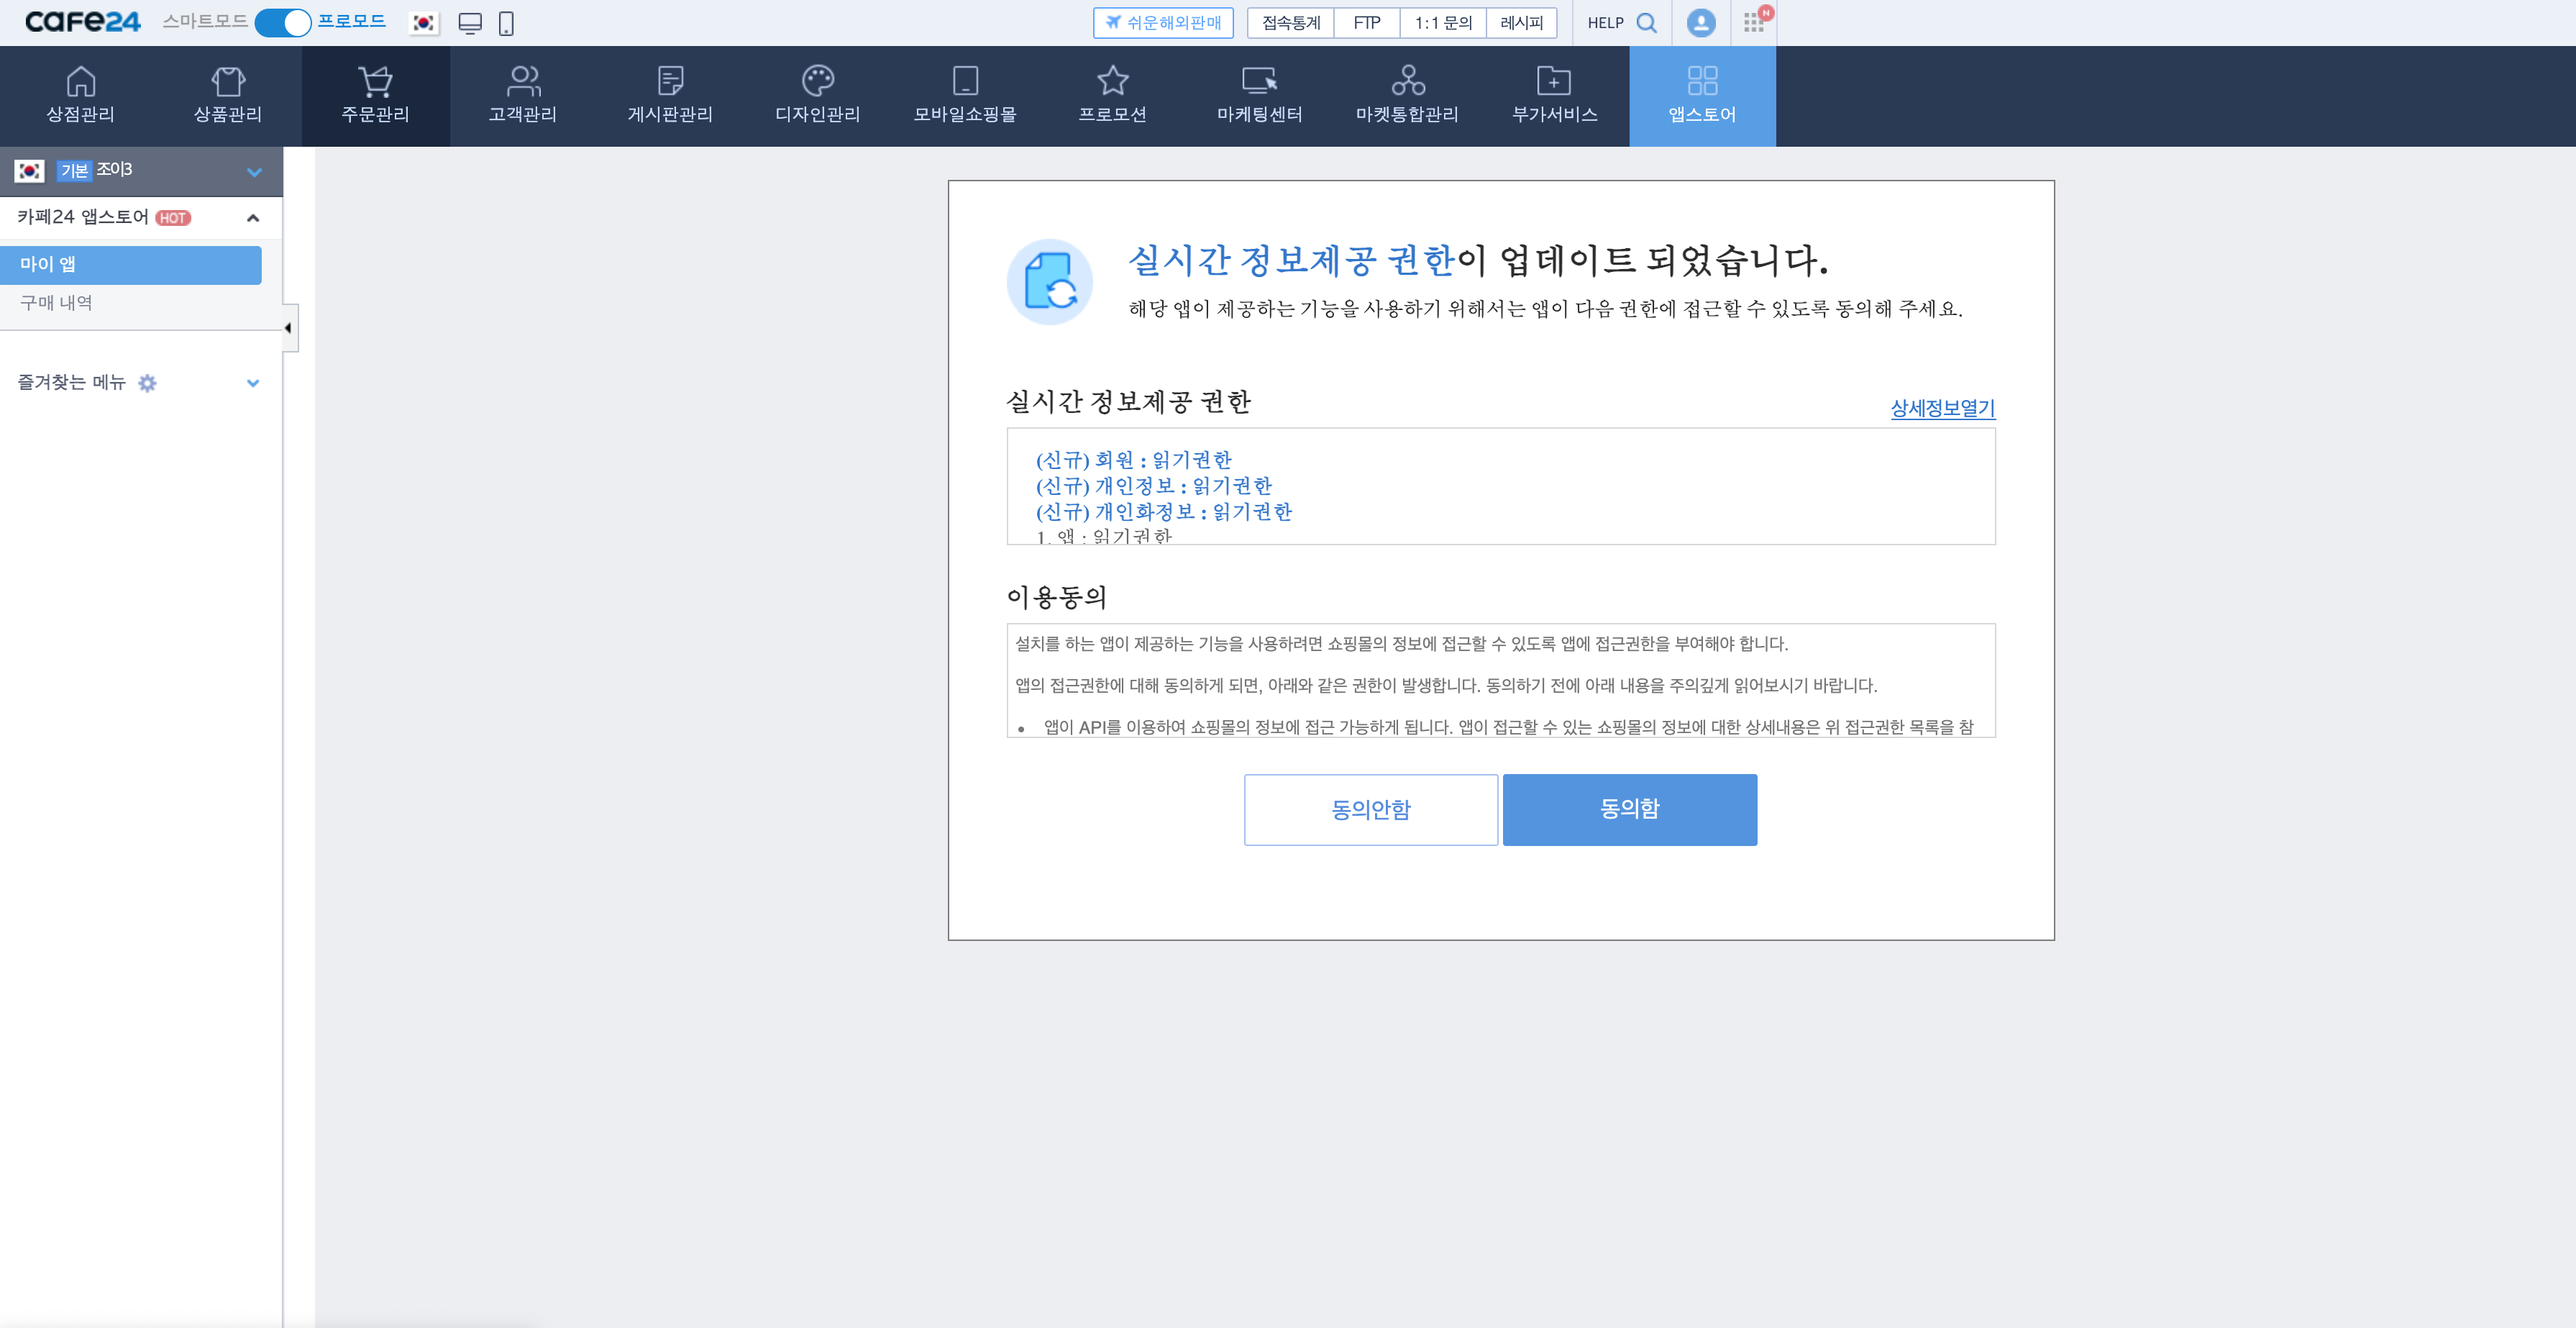The height and width of the screenshot is (1328, 2576).
Task: Click the HELP text in top bar
Action: tap(1605, 23)
